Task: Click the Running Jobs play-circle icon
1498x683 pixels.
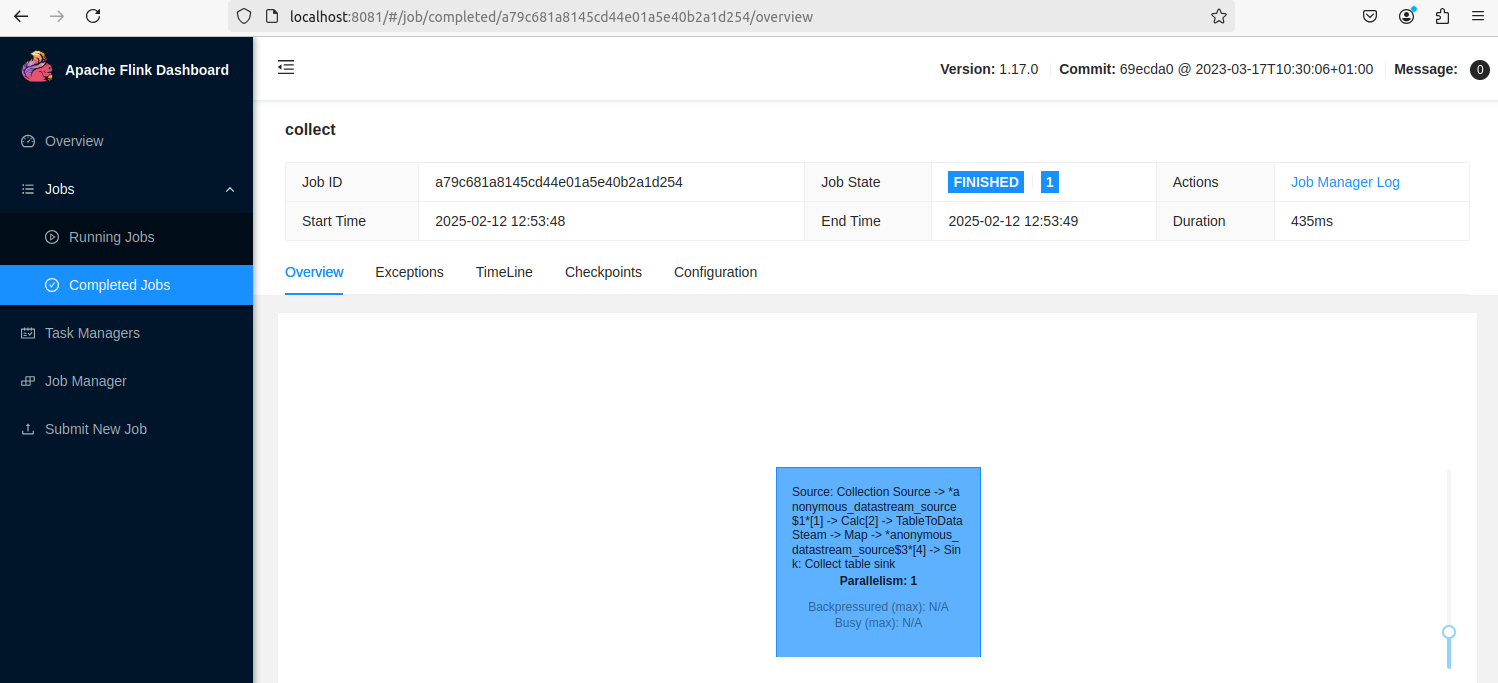Action: pos(52,237)
